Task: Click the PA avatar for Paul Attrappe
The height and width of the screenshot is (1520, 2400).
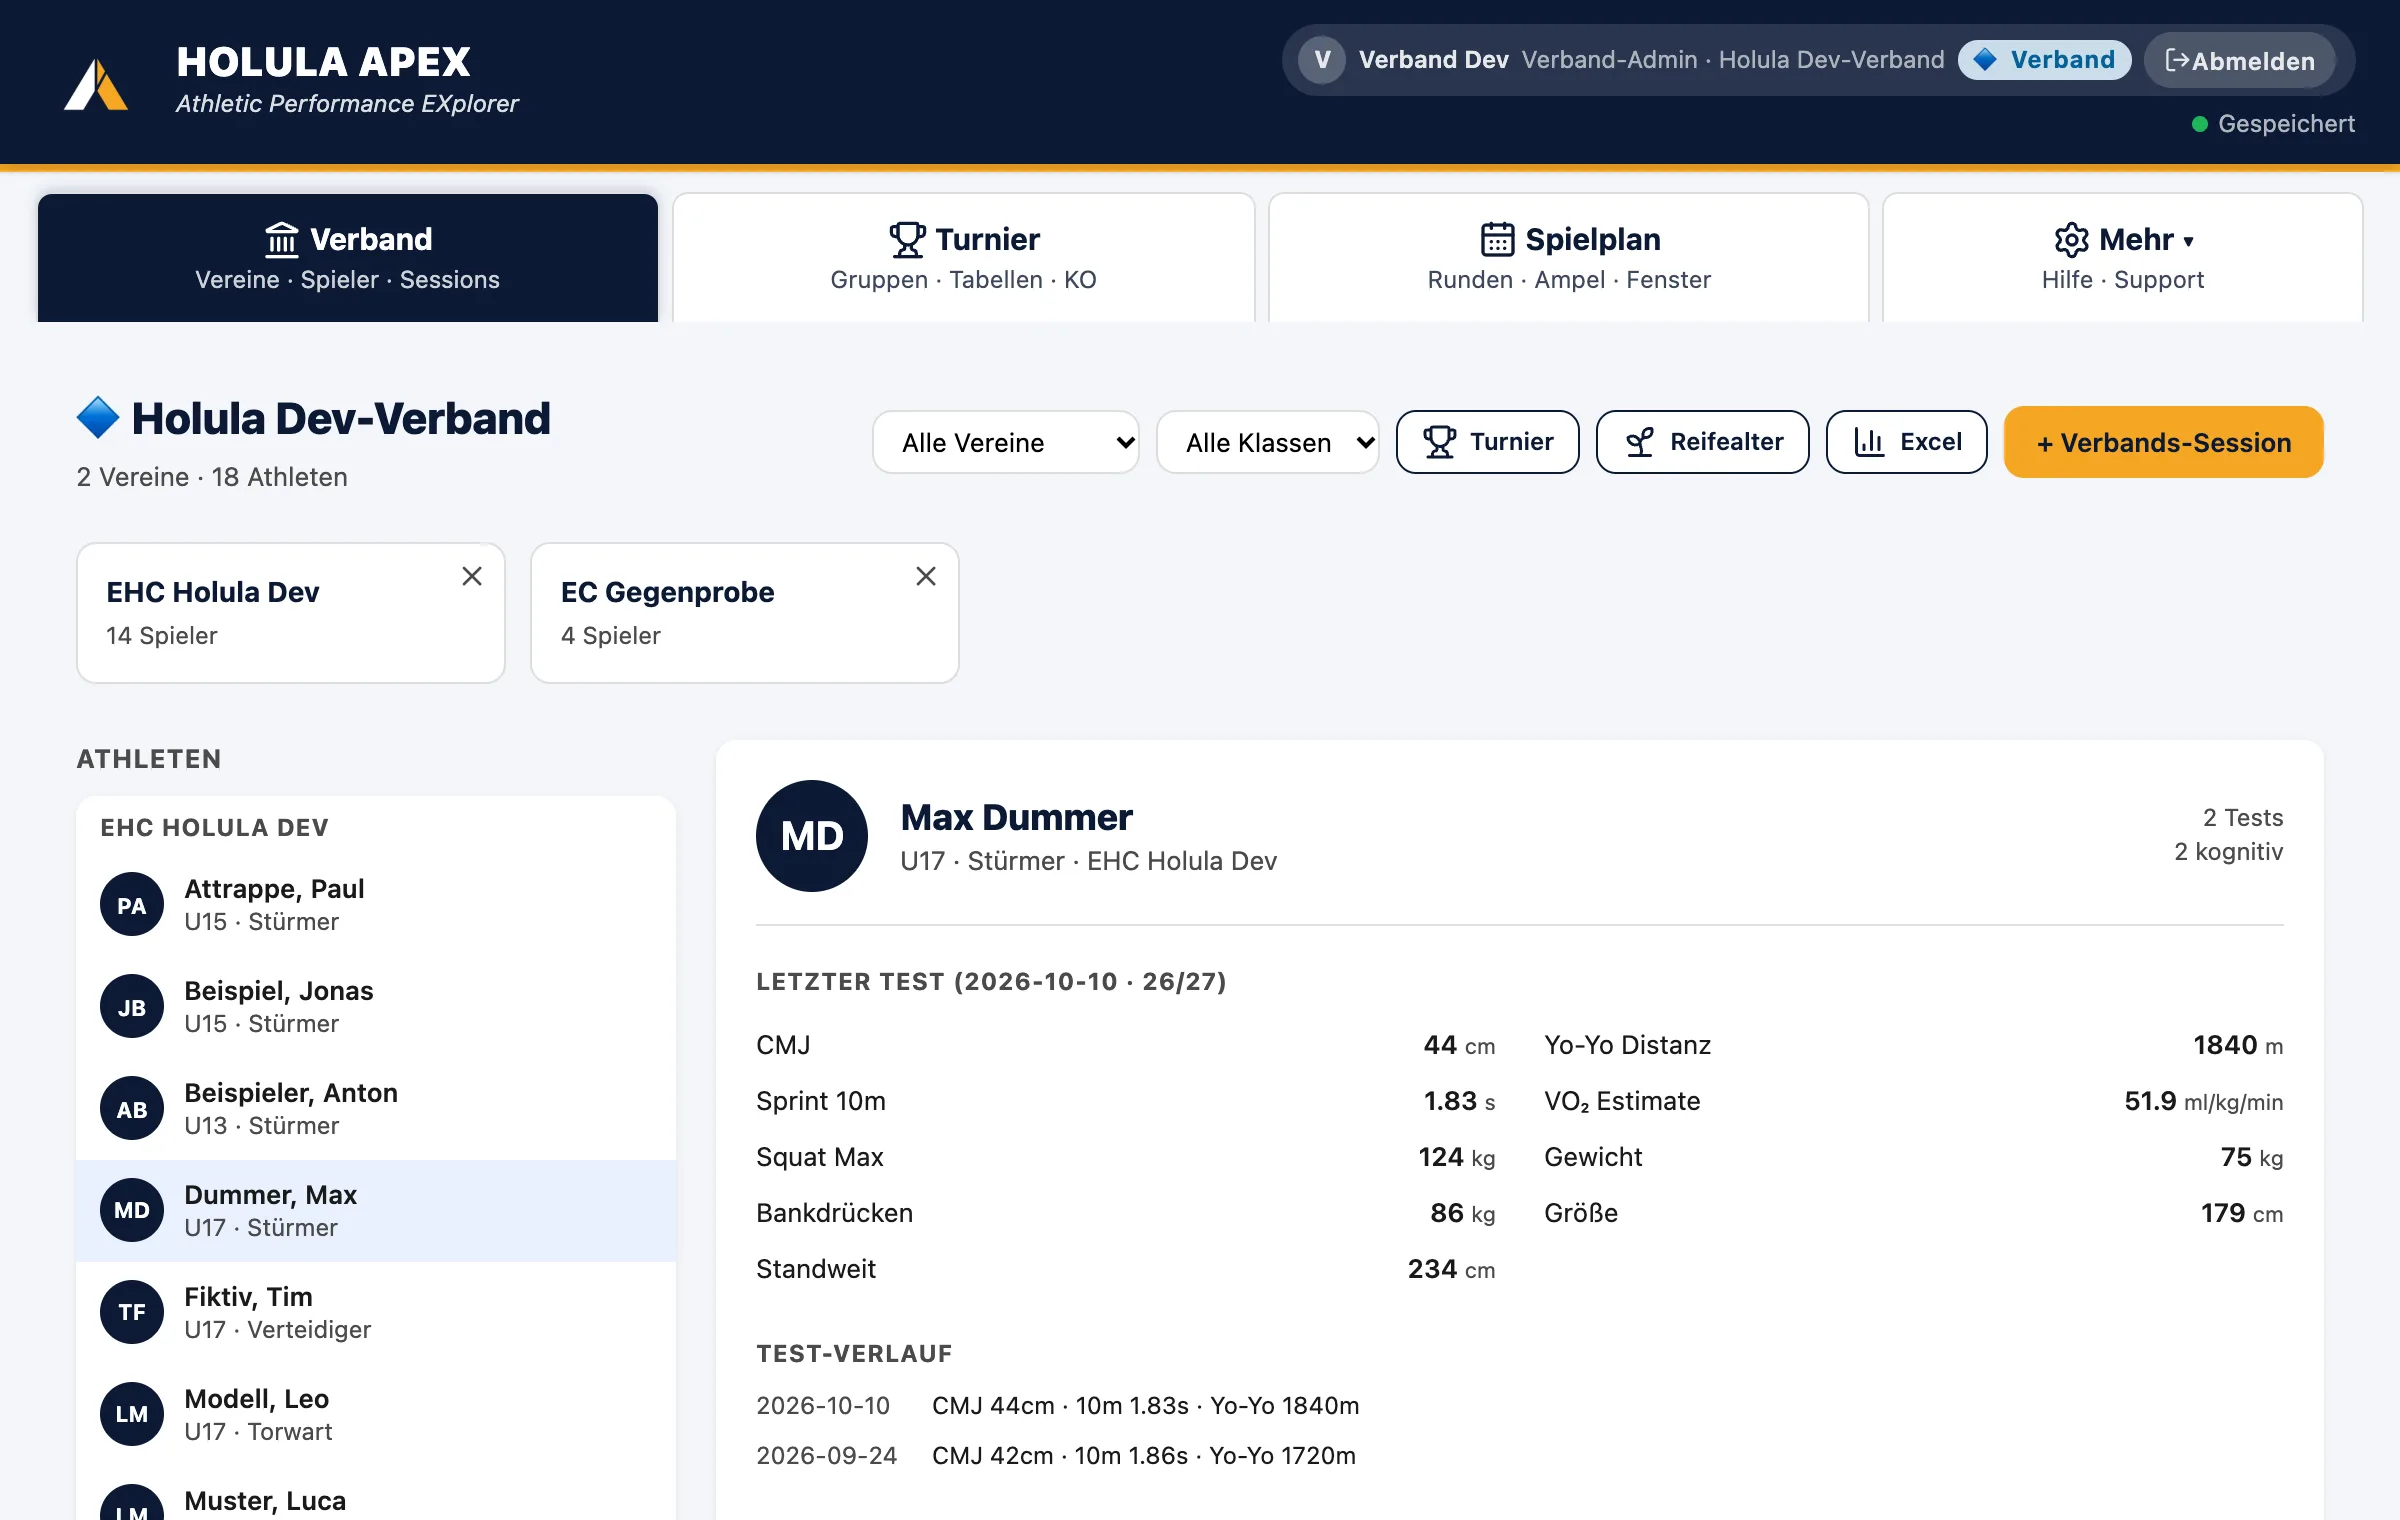Action: coord(132,905)
